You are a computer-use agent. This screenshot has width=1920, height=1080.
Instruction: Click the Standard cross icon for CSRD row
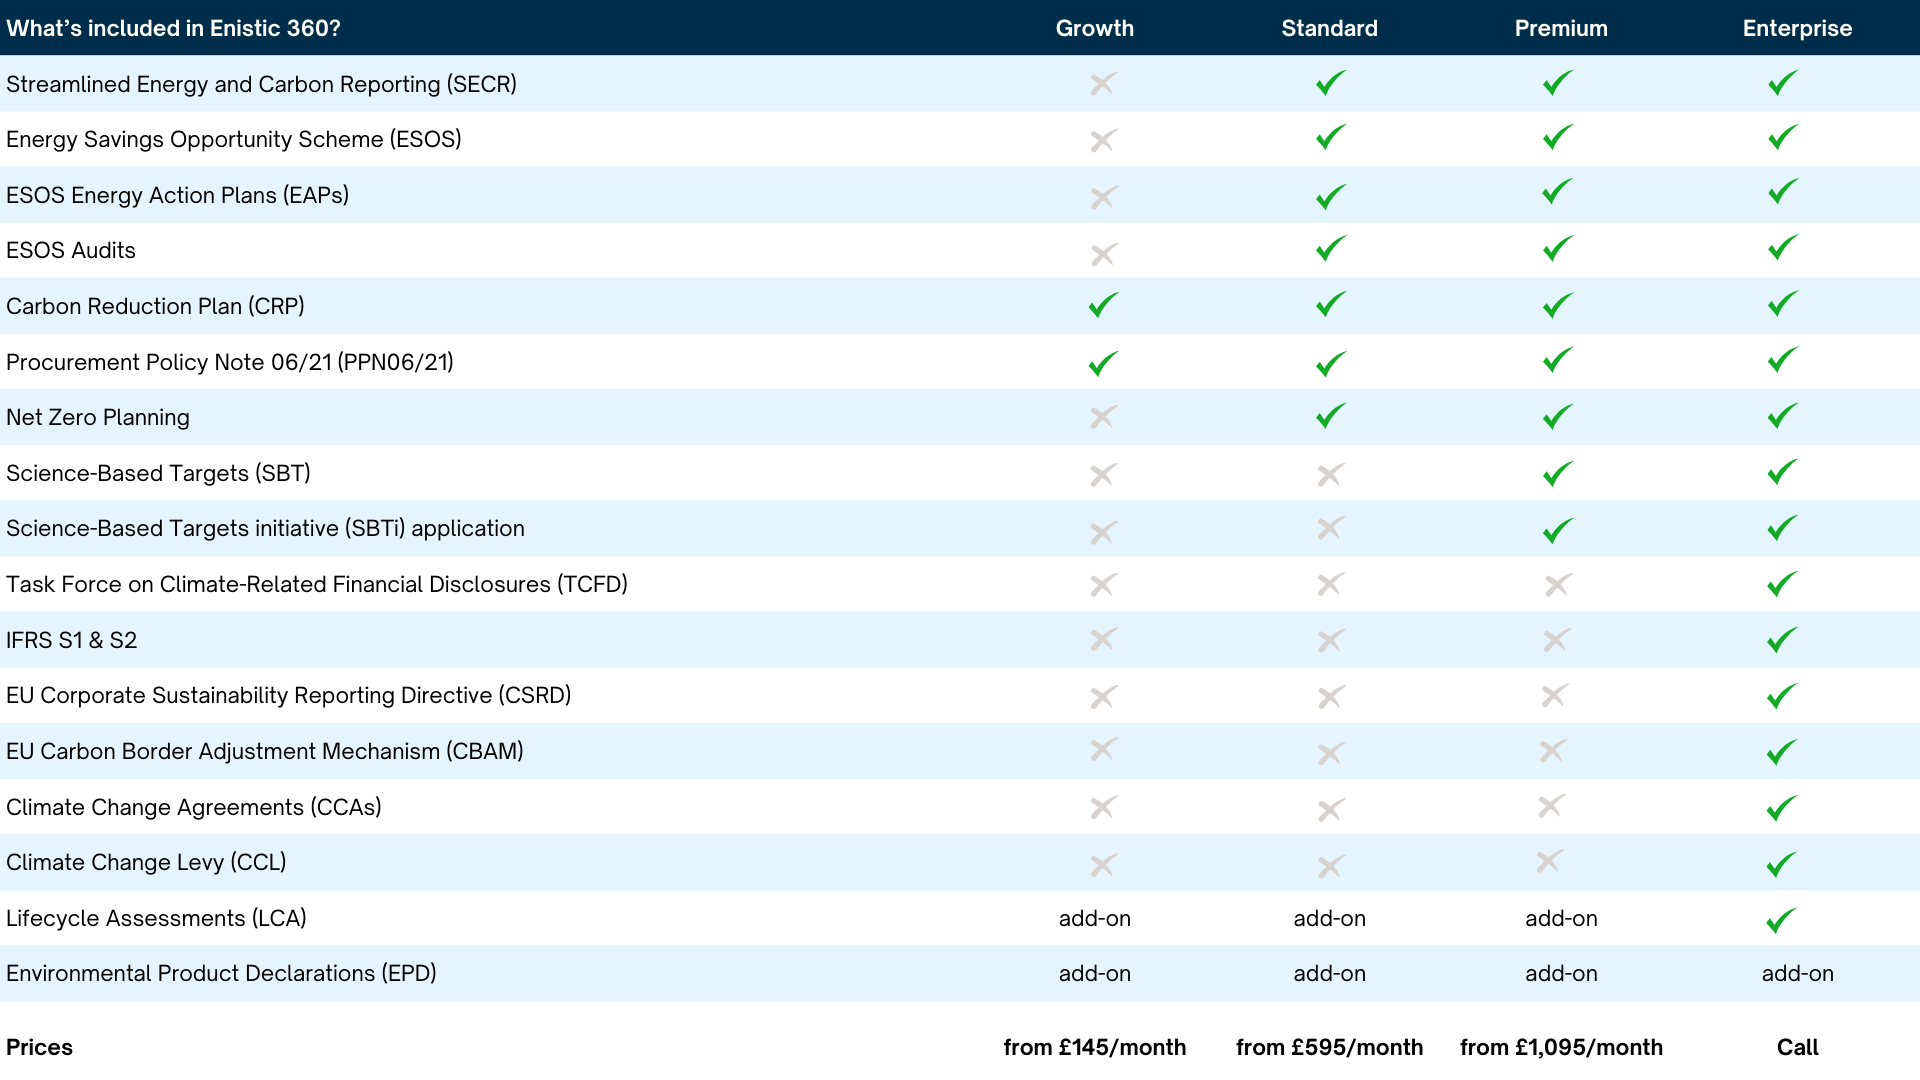pos(1330,697)
